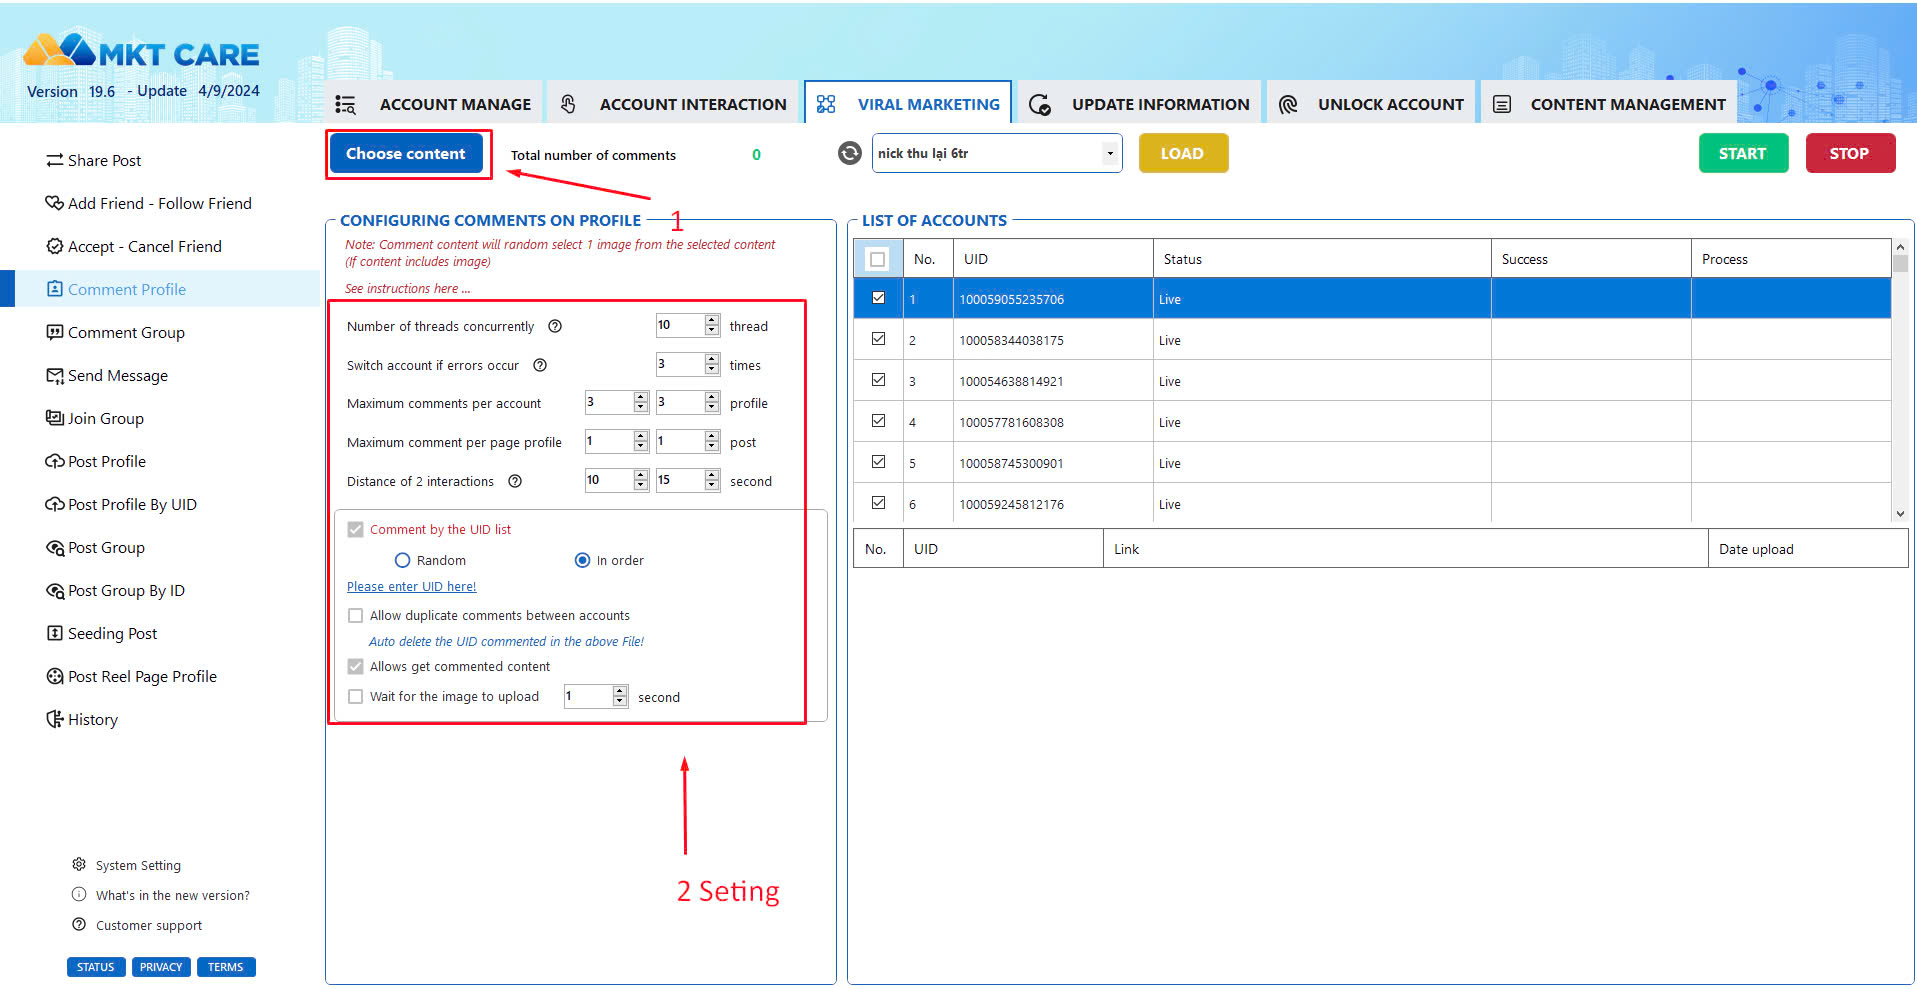Click the STATUS footer button
This screenshot has width=1917, height=989.
[96, 967]
